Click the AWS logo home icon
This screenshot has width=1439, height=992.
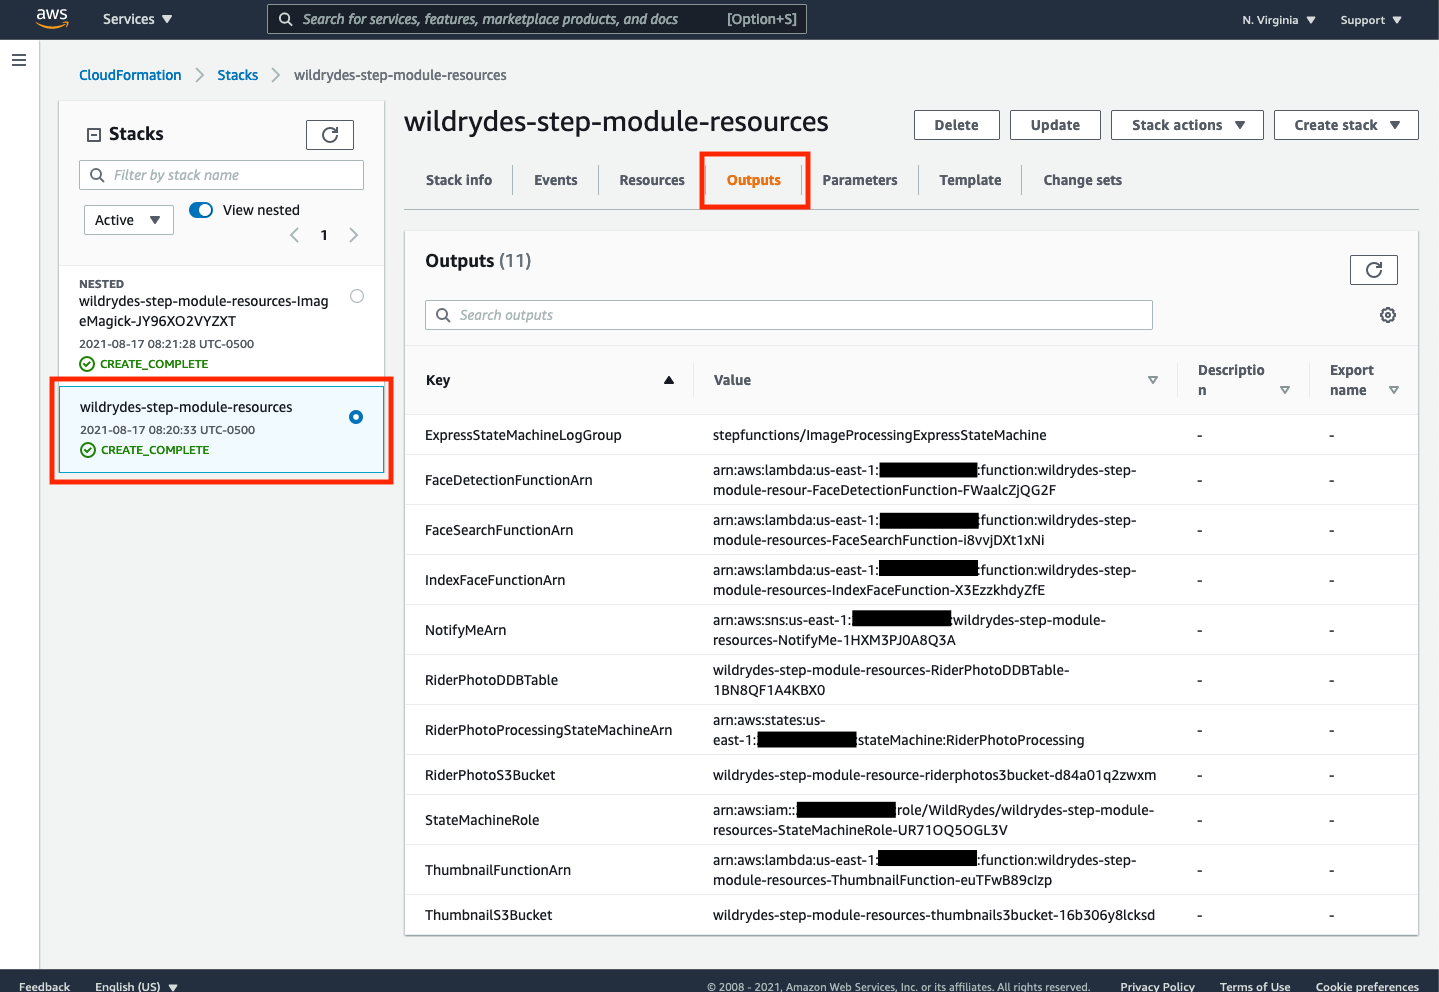[x=52, y=18]
